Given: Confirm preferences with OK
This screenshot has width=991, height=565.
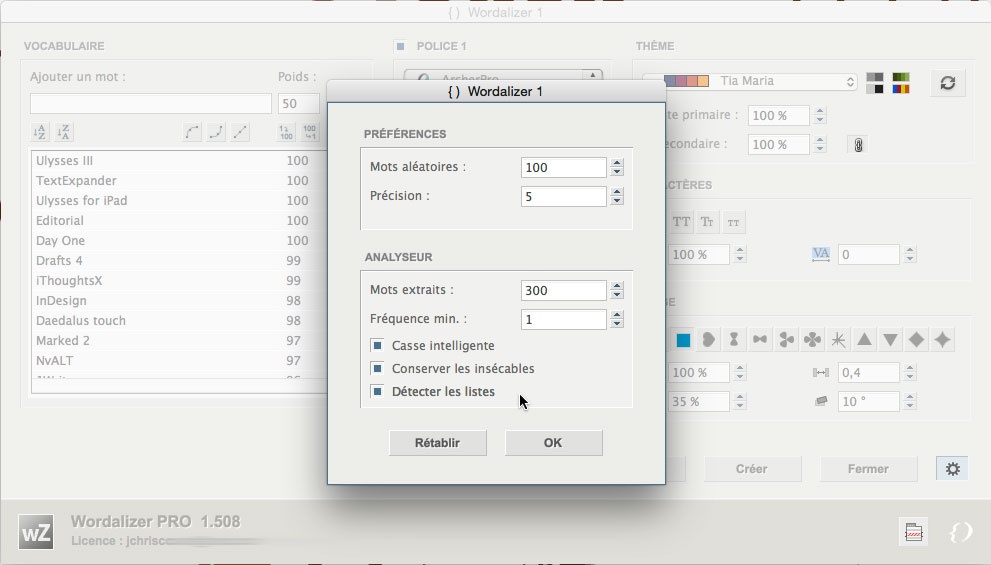Looking at the screenshot, I should click(553, 443).
